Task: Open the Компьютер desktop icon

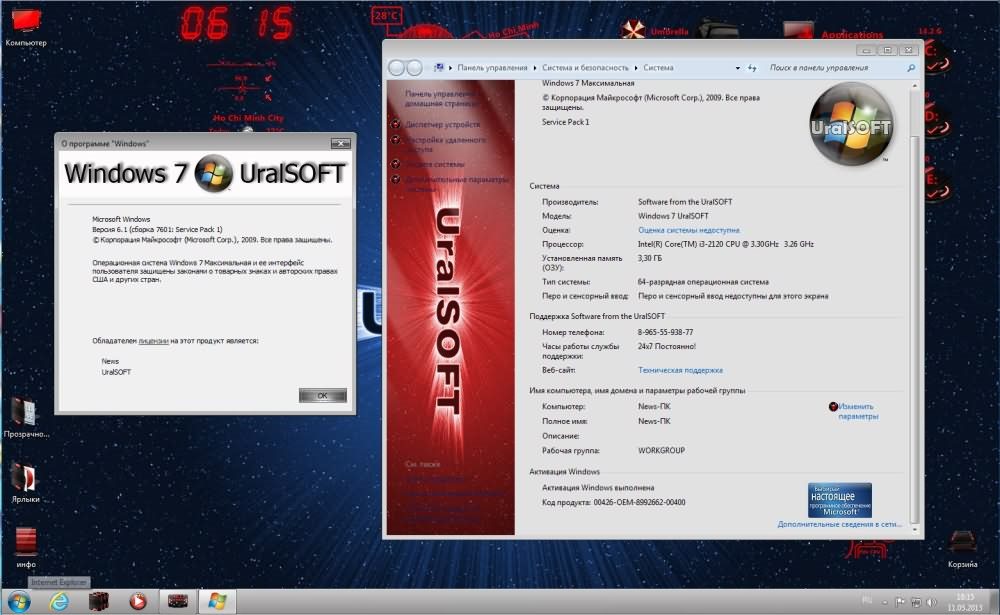Action: coord(25,20)
